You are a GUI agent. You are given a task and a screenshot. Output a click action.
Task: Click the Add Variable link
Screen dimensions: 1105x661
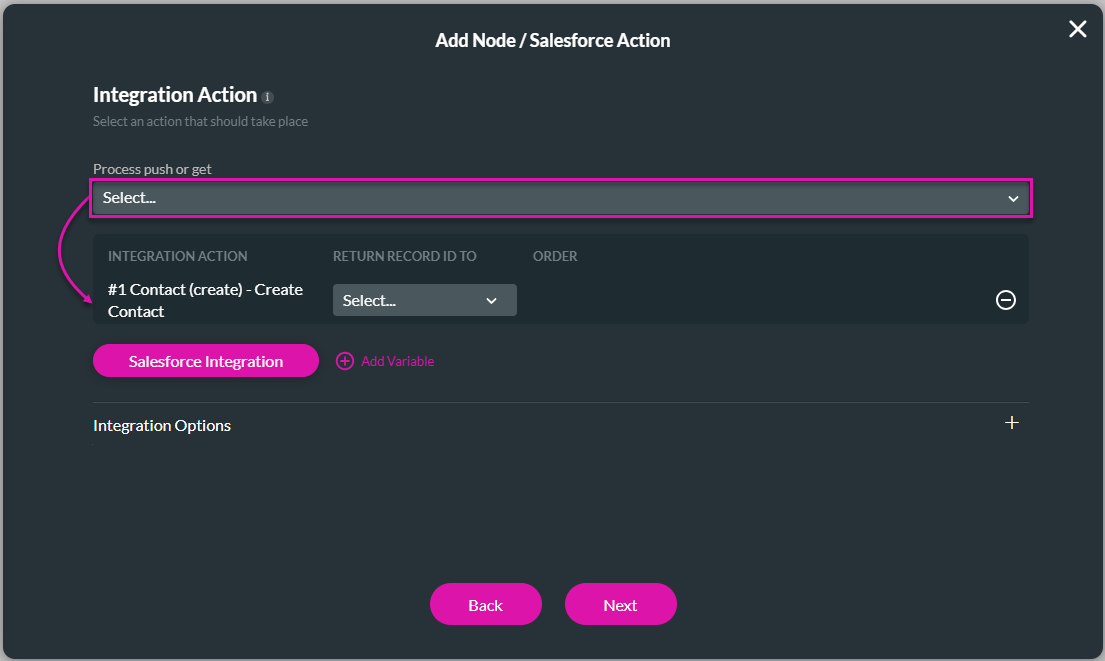tap(397, 361)
